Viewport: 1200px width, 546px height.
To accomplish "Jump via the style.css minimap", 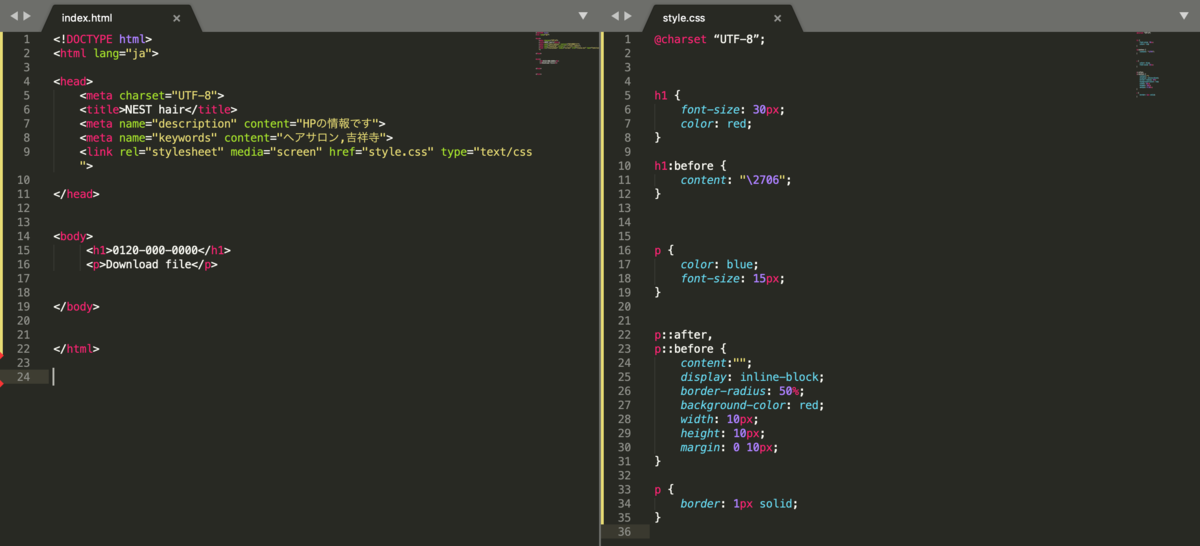I will (x=1150, y=64).
